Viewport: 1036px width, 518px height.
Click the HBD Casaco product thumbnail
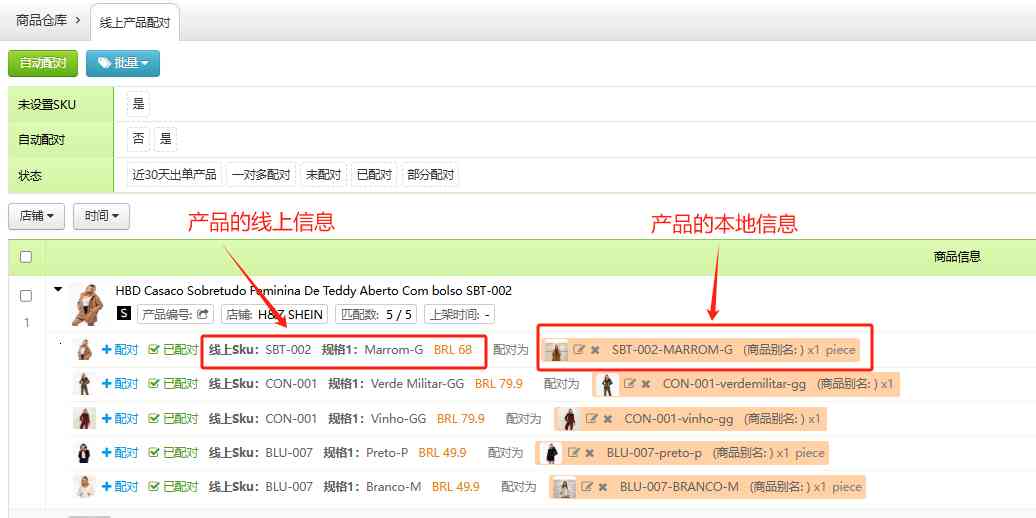point(88,304)
